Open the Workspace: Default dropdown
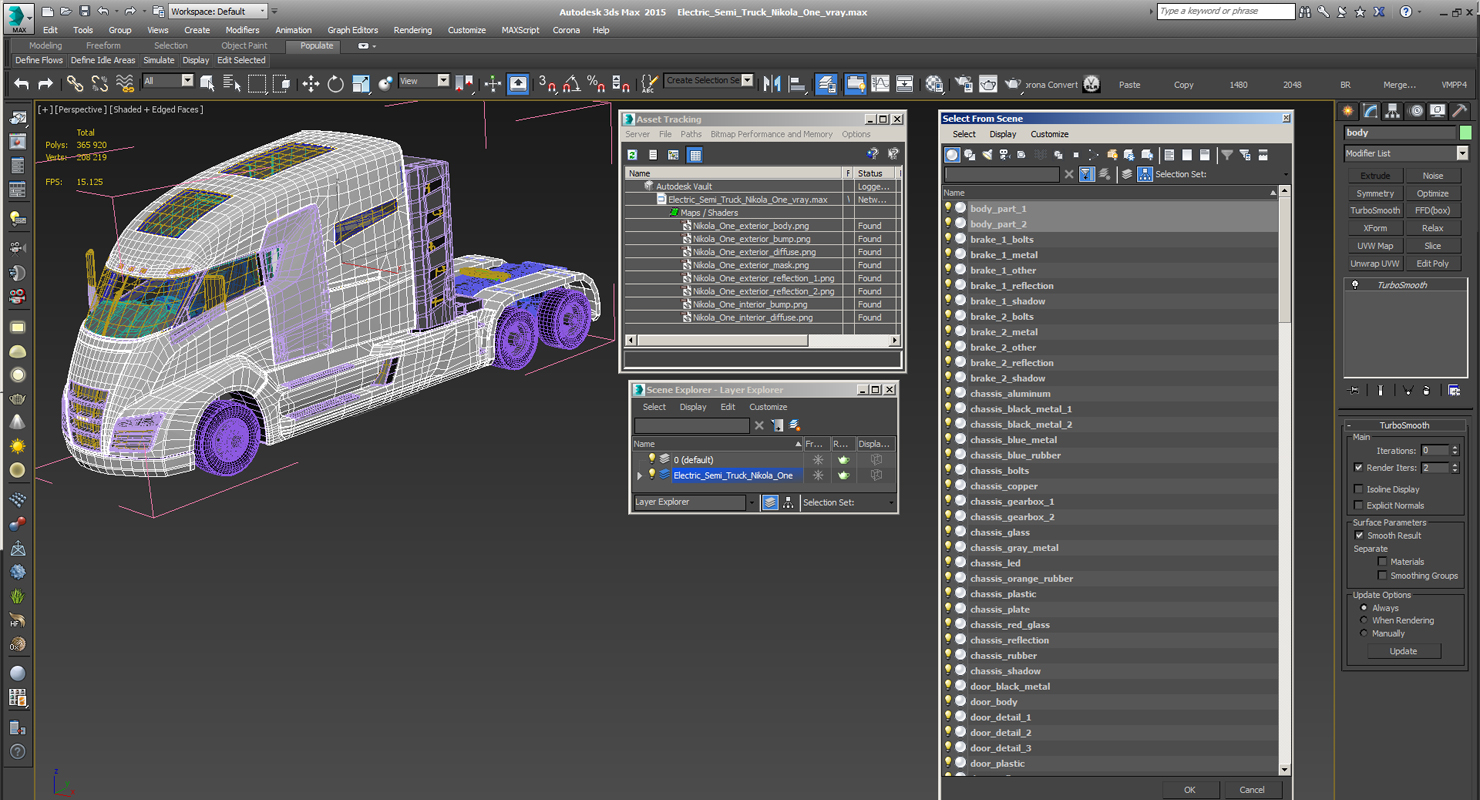1480x800 pixels. 218,11
